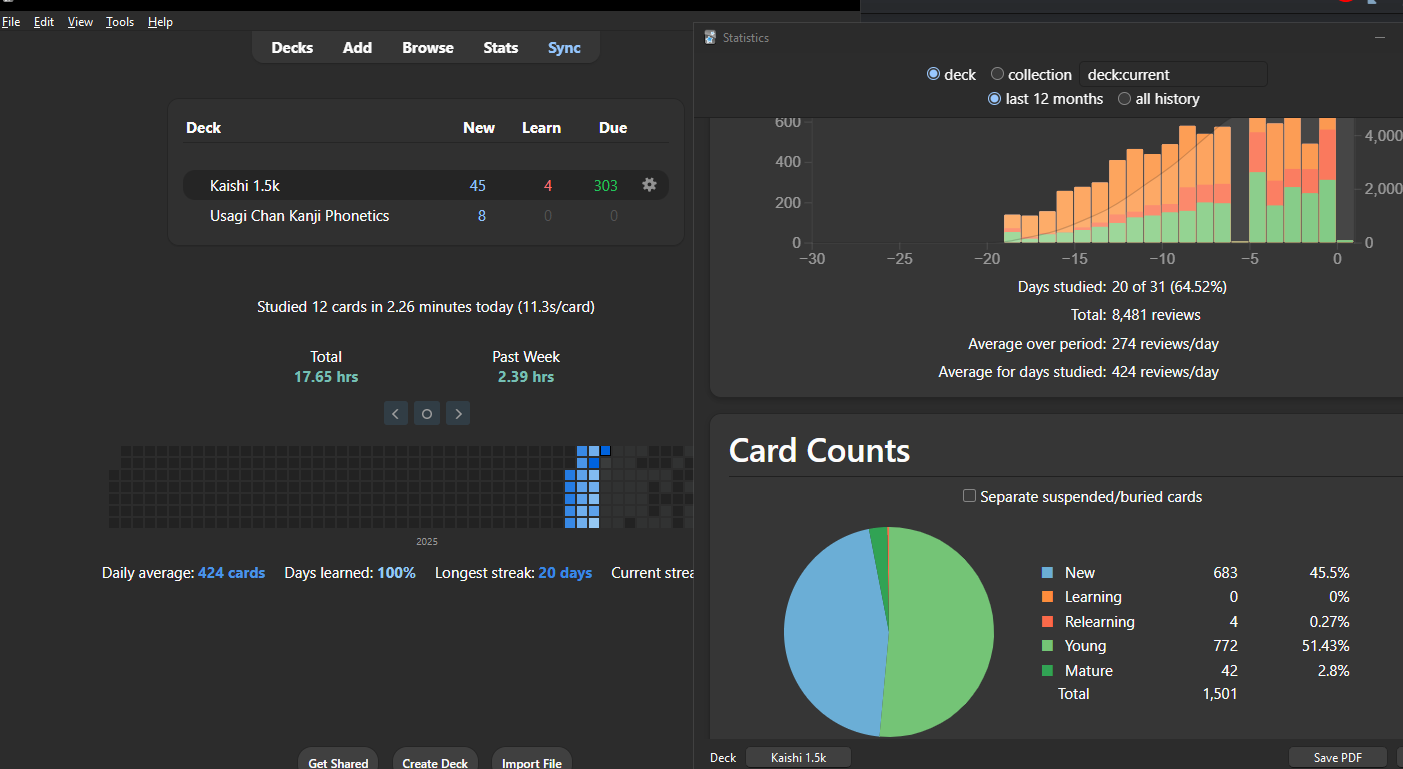Open options gear for Kaishi 1.5k deck
Viewport: 1403px width, 769px height.
click(x=649, y=185)
